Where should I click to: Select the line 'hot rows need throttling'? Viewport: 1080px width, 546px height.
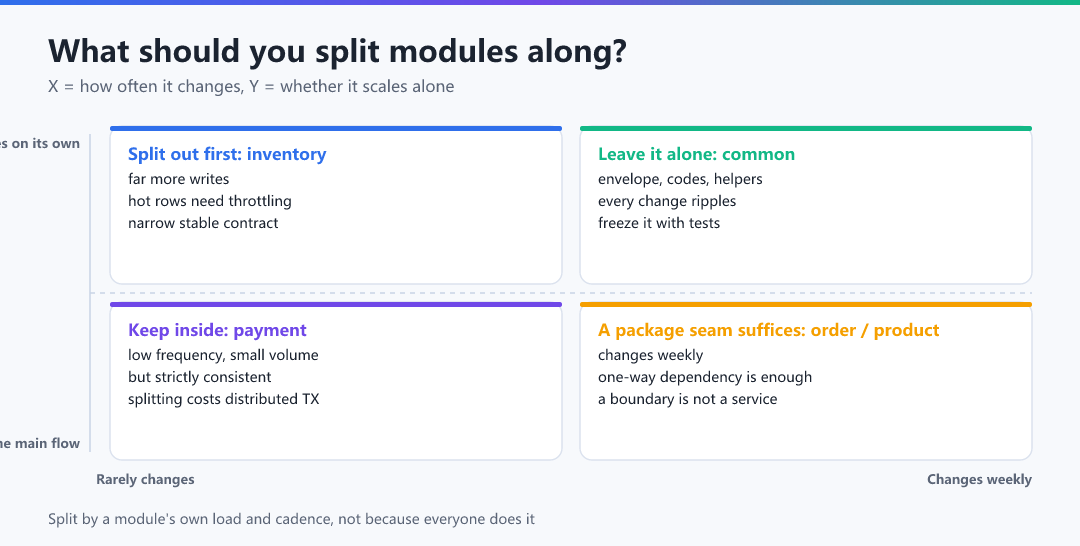210,201
